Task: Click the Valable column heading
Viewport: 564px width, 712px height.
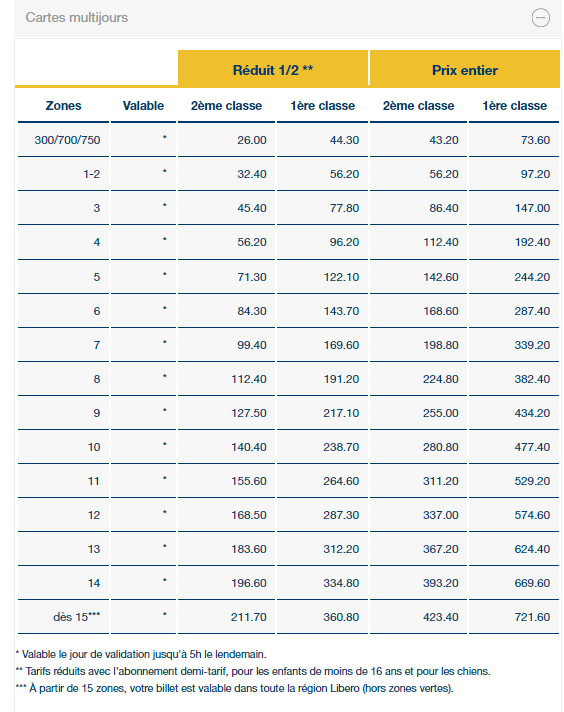Action: 143,106
